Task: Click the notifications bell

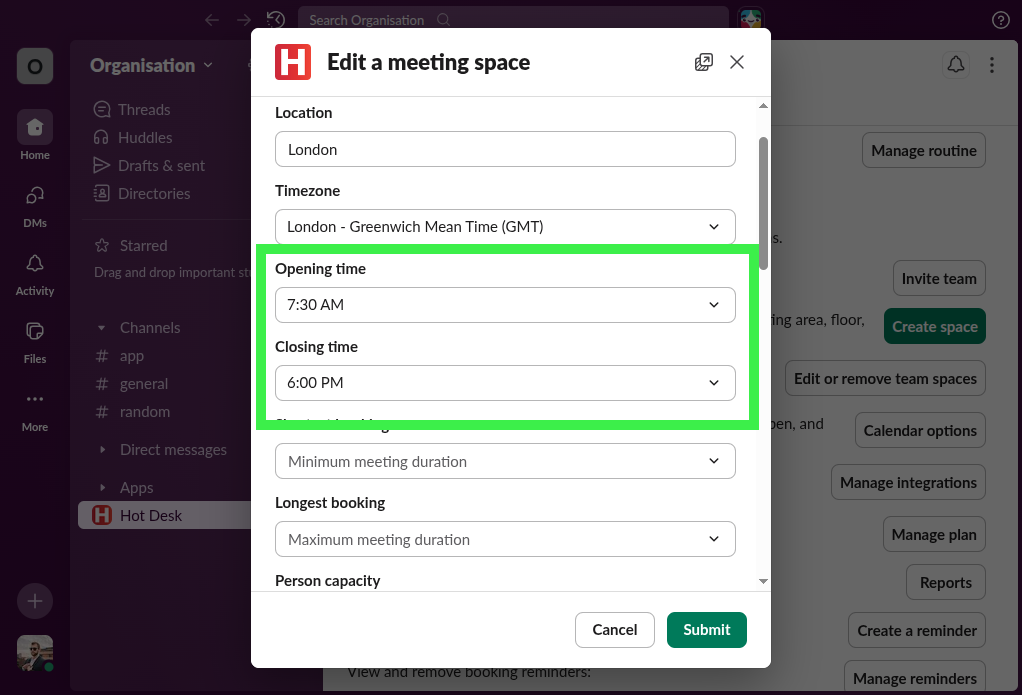Action: (955, 64)
